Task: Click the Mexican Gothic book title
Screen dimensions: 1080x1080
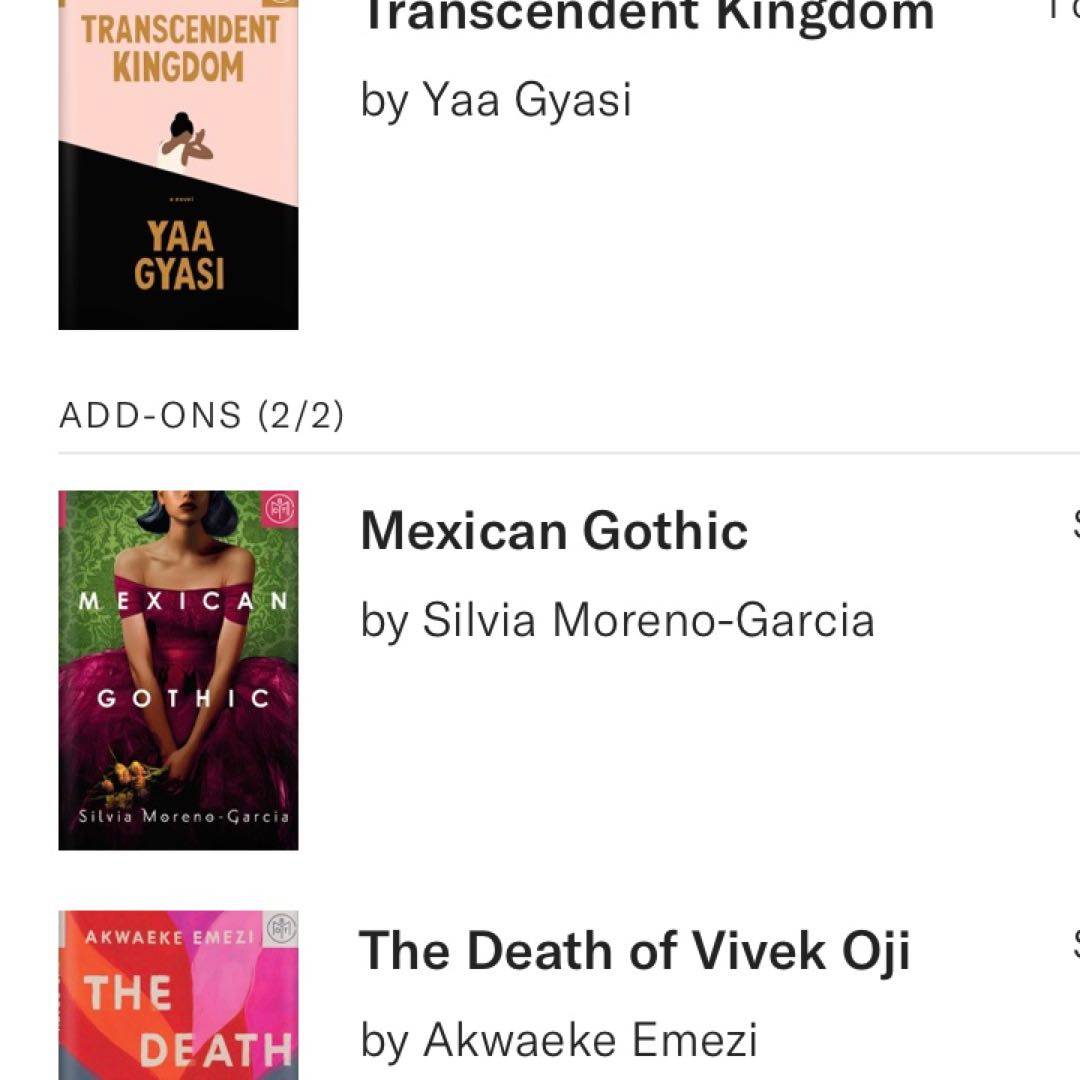Action: click(554, 530)
